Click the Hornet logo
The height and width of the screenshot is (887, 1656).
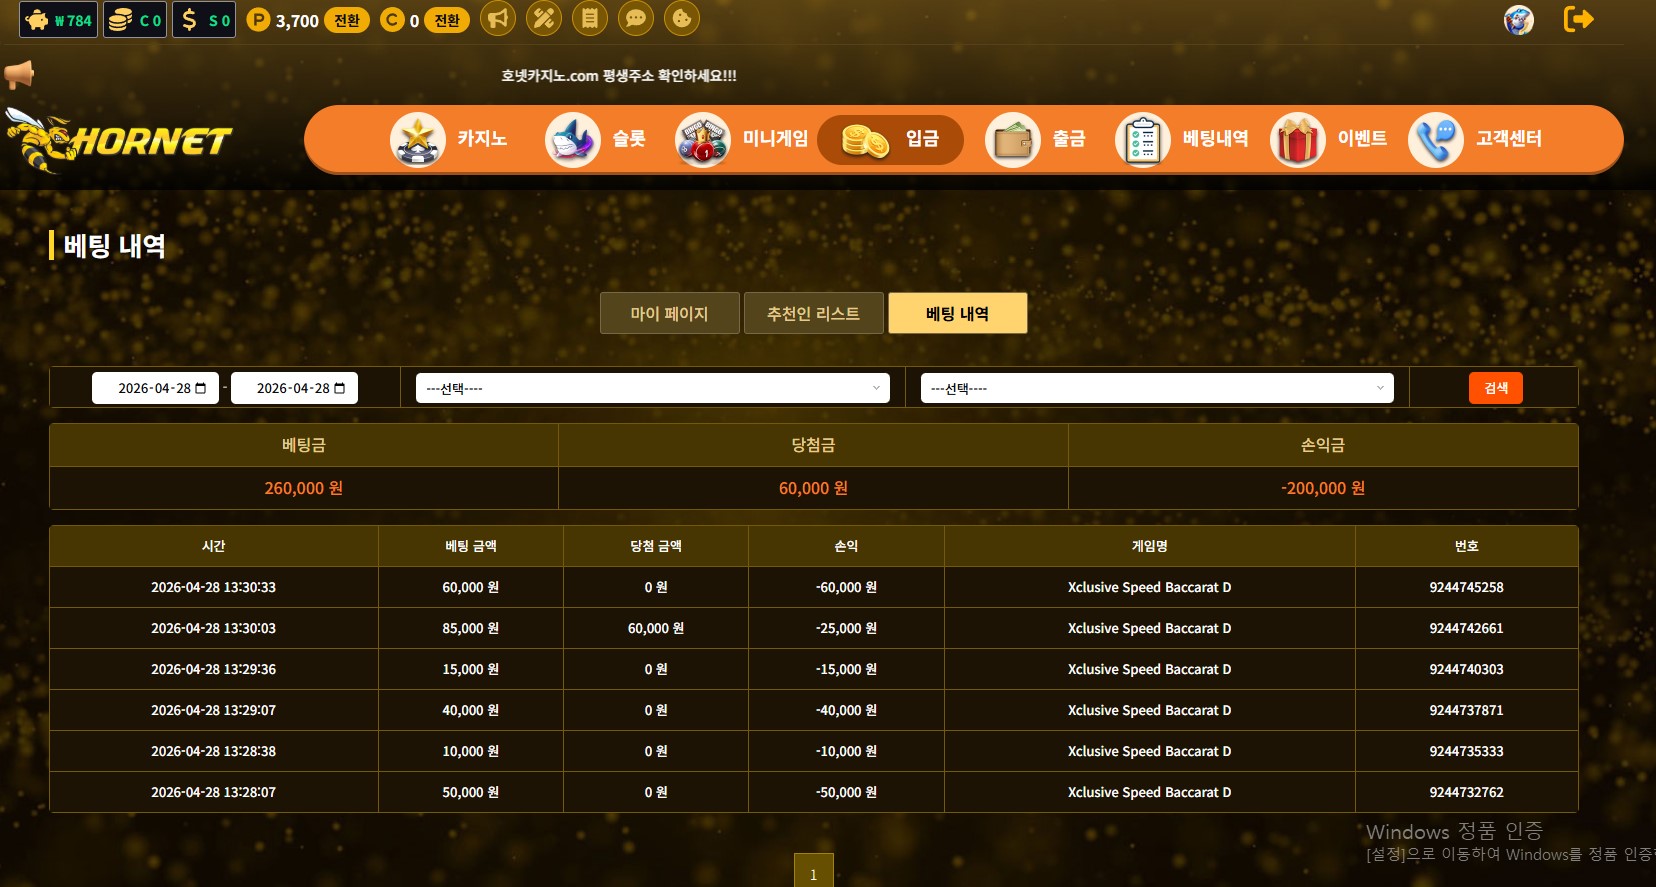click(x=120, y=140)
